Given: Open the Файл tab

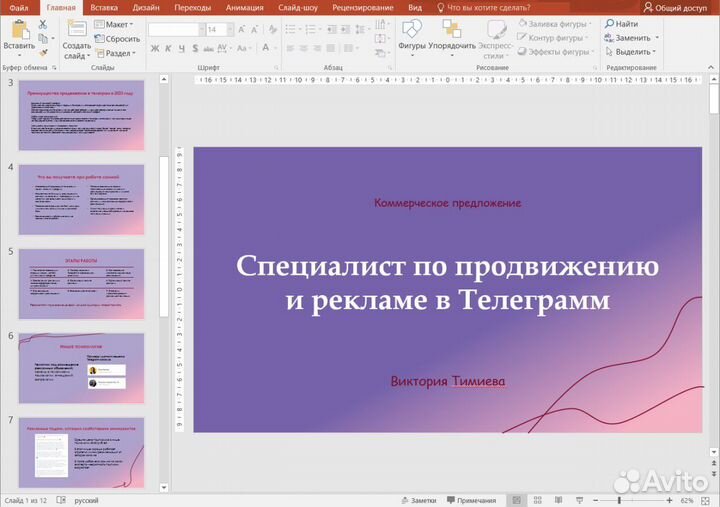Looking at the screenshot, I should (19, 8).
